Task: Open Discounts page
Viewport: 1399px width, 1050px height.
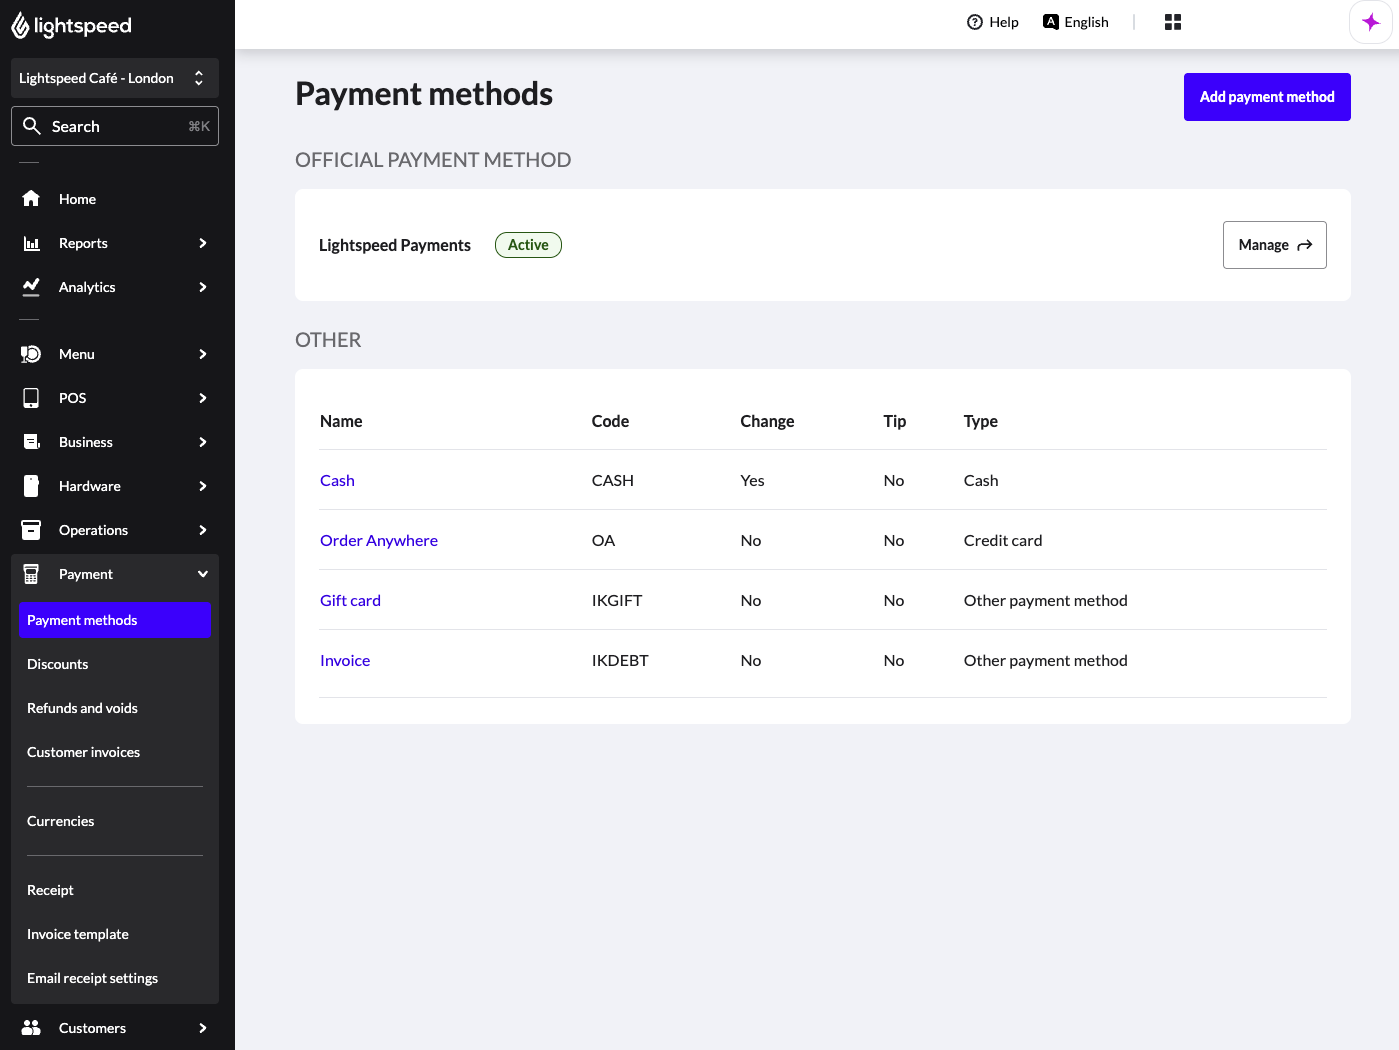Action: point(57,664)
